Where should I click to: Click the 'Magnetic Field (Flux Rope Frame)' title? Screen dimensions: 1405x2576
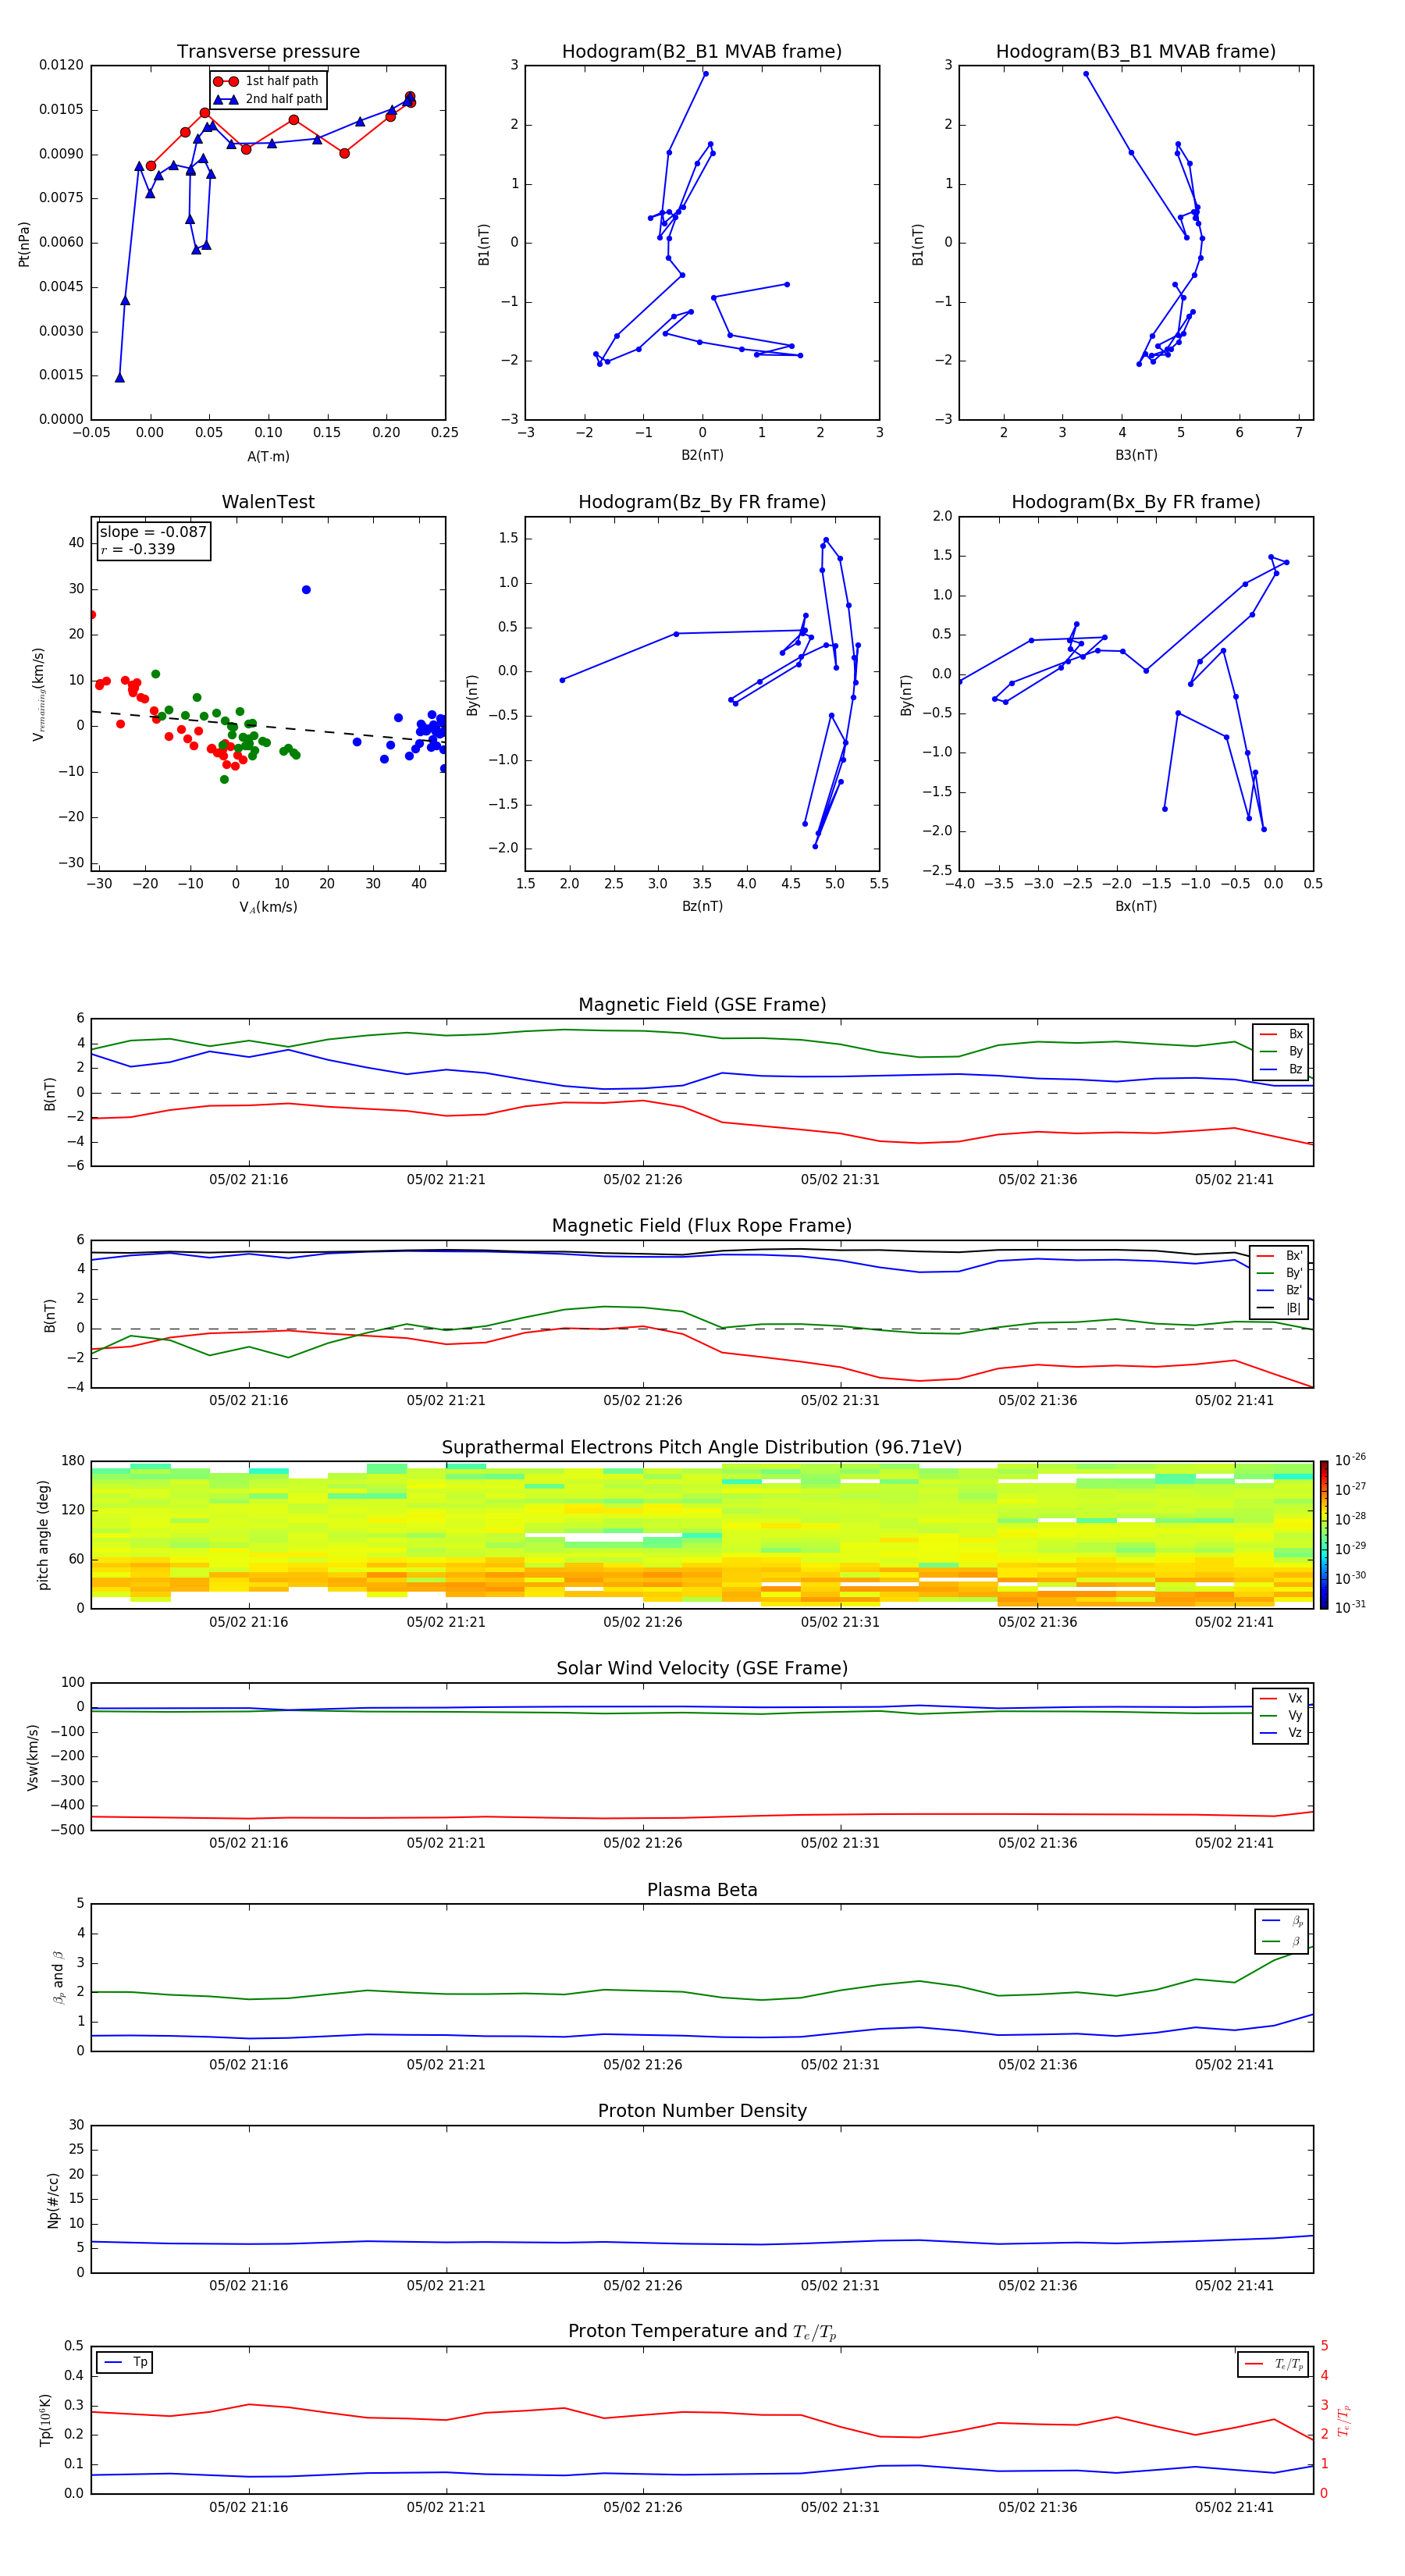(x=702, y=1226)
